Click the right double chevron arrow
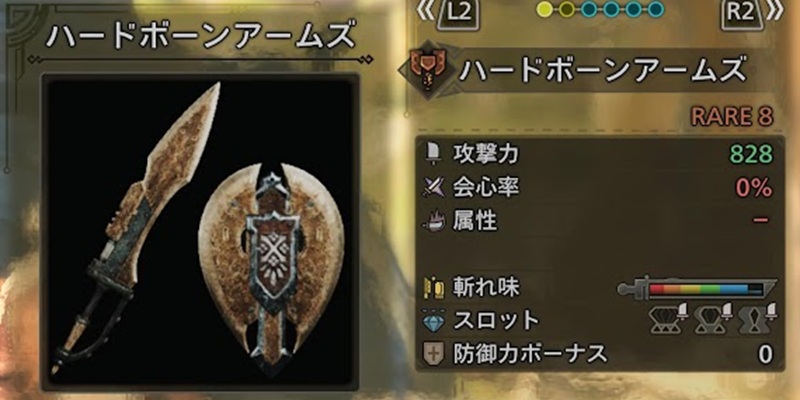800x400 pixels. [776, 12]
